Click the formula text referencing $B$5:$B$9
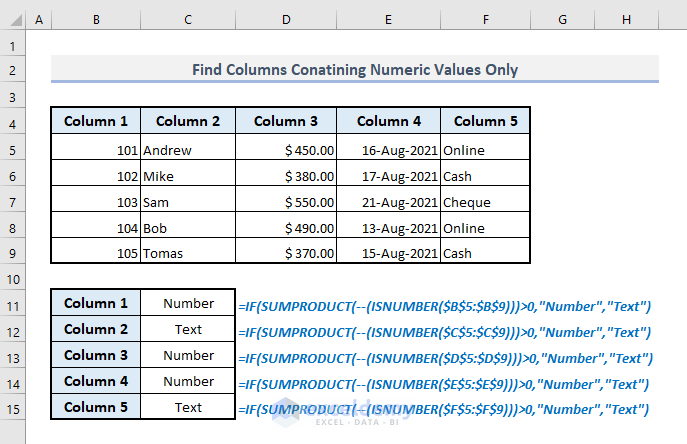The width and height of the screenshot is (687, 444). [444, 305]
